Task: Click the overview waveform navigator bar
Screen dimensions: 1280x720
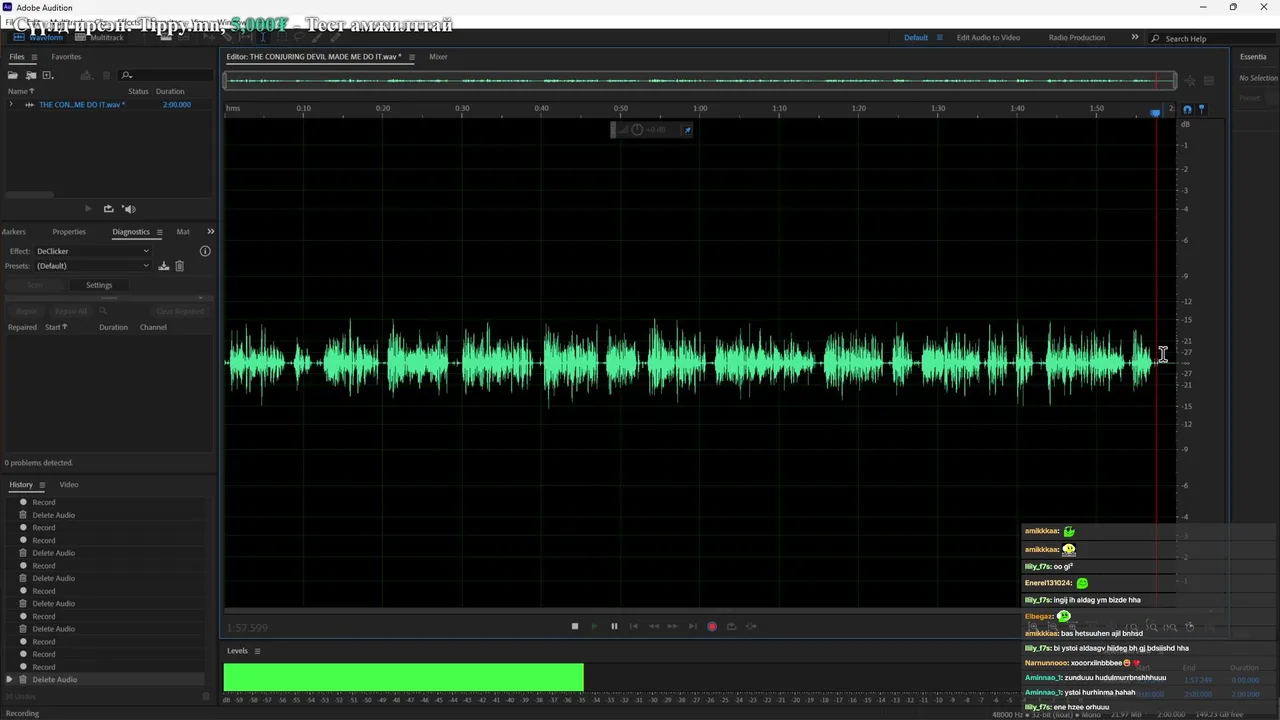Action: (699, 81)
